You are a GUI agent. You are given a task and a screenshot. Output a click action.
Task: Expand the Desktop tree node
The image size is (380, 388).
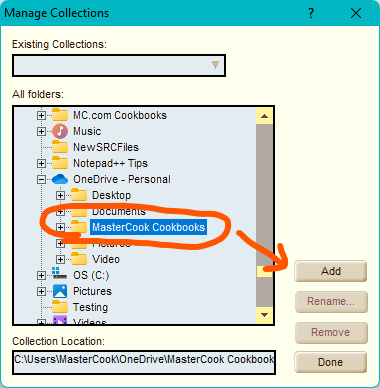pyautogui.click(x=60, y=195)
